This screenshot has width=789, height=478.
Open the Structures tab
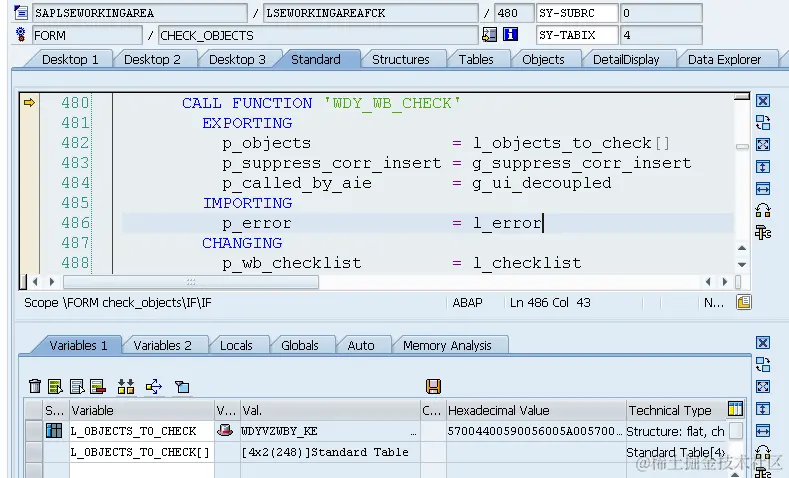coord(401,59)
